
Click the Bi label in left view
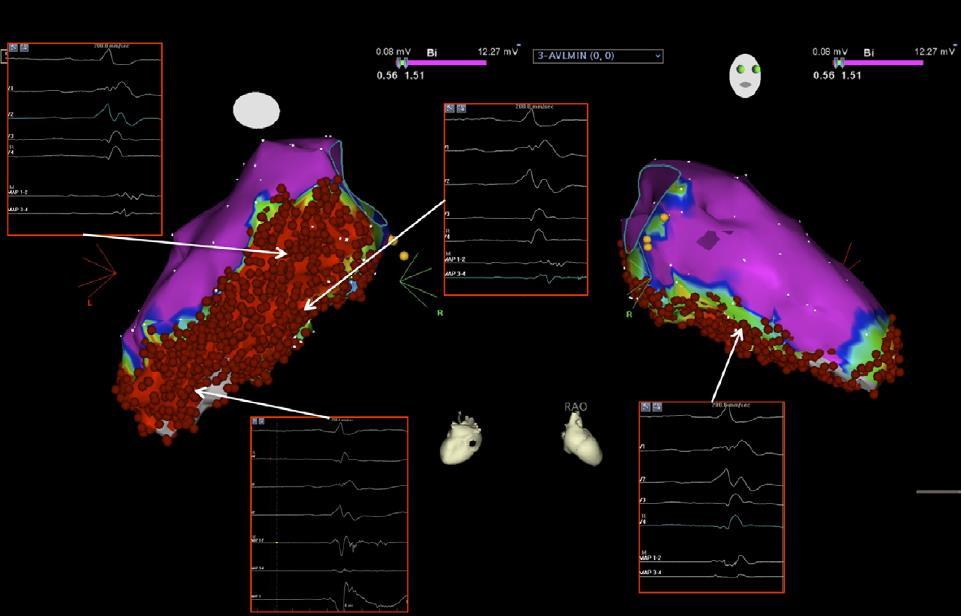[x=432, y=53]
